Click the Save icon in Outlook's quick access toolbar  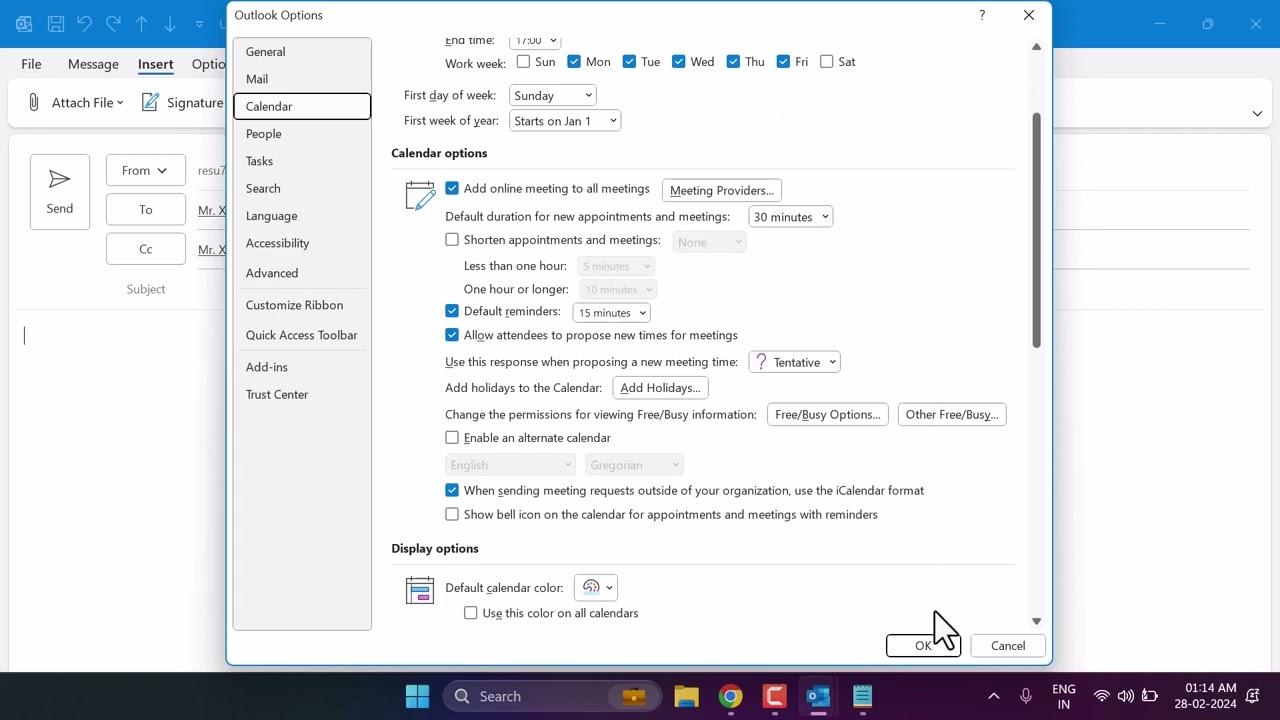point(56,23)
